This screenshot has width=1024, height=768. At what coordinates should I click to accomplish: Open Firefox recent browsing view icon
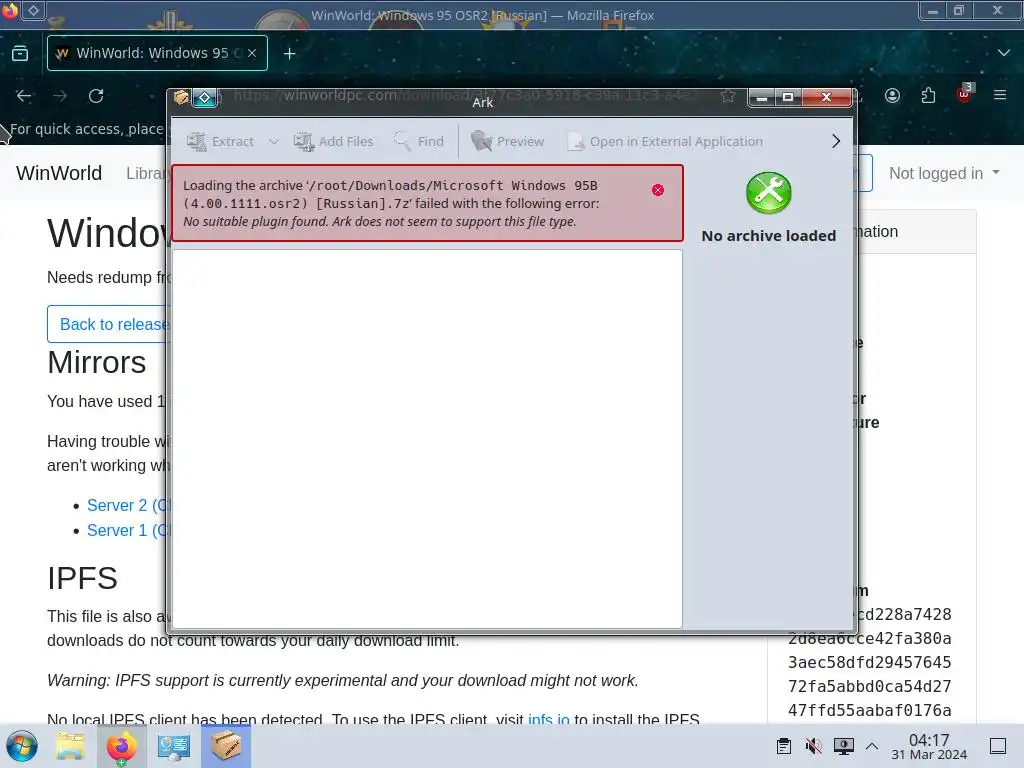(x=20, y=54)
